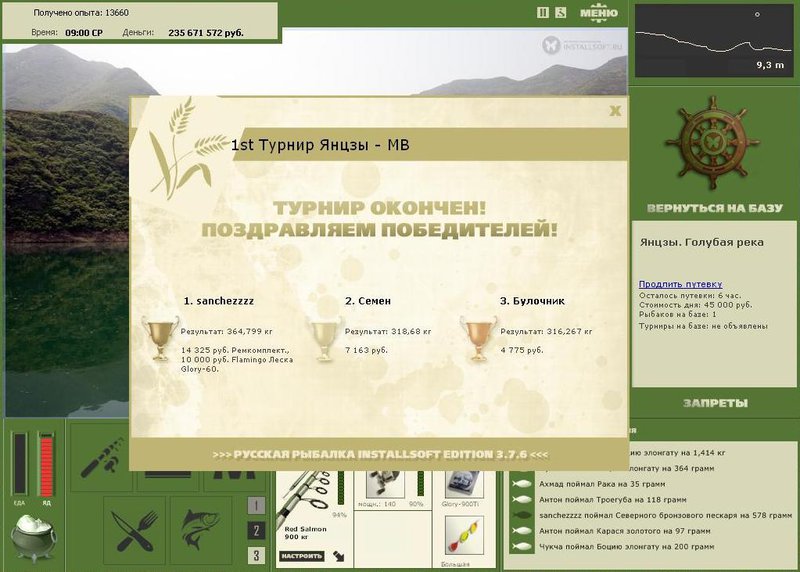Image resolution: width=800 pixels, height=572 pixels.
Task: Open the crossed knife and fork icon
Action: 135,531
